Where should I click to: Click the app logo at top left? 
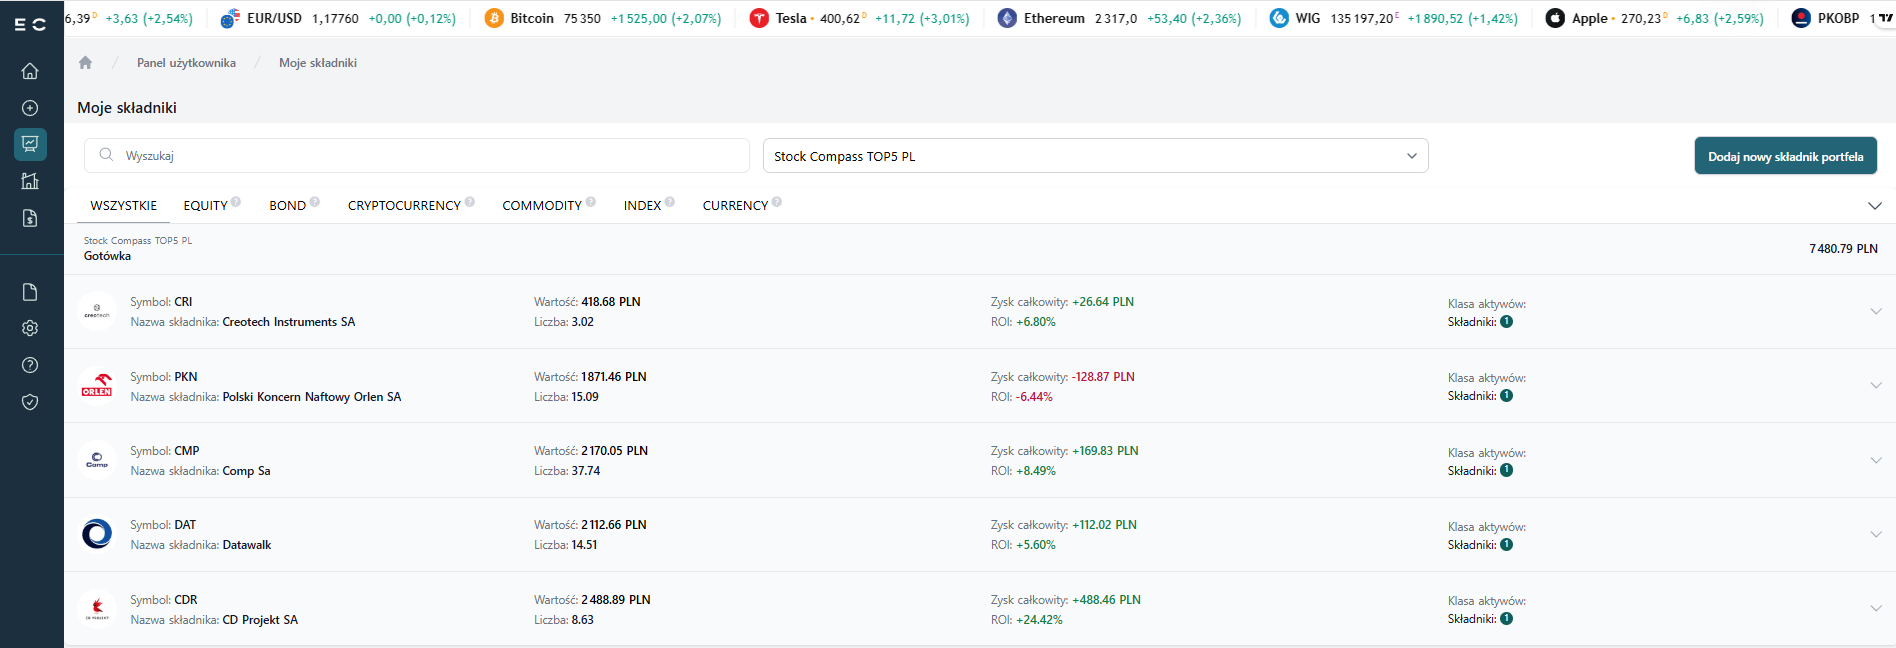[30, 24]
